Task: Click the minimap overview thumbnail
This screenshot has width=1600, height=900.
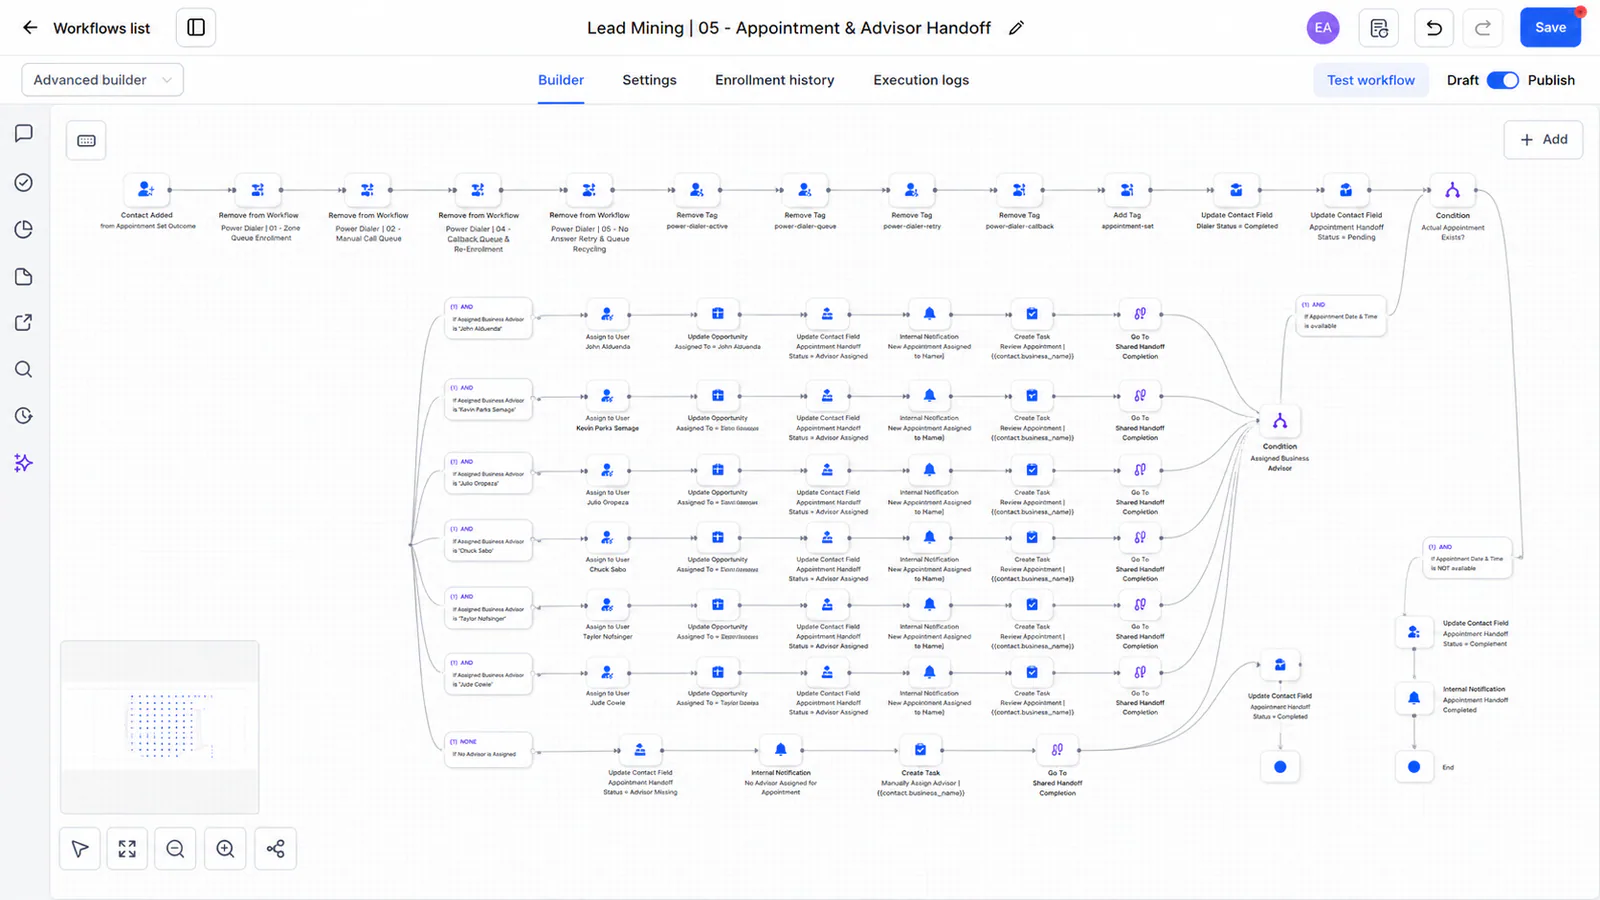Action: (160, 727)
